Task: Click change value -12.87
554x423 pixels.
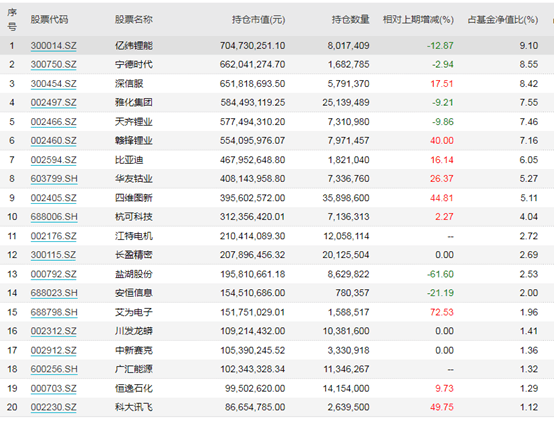Action: pos(440,46)
